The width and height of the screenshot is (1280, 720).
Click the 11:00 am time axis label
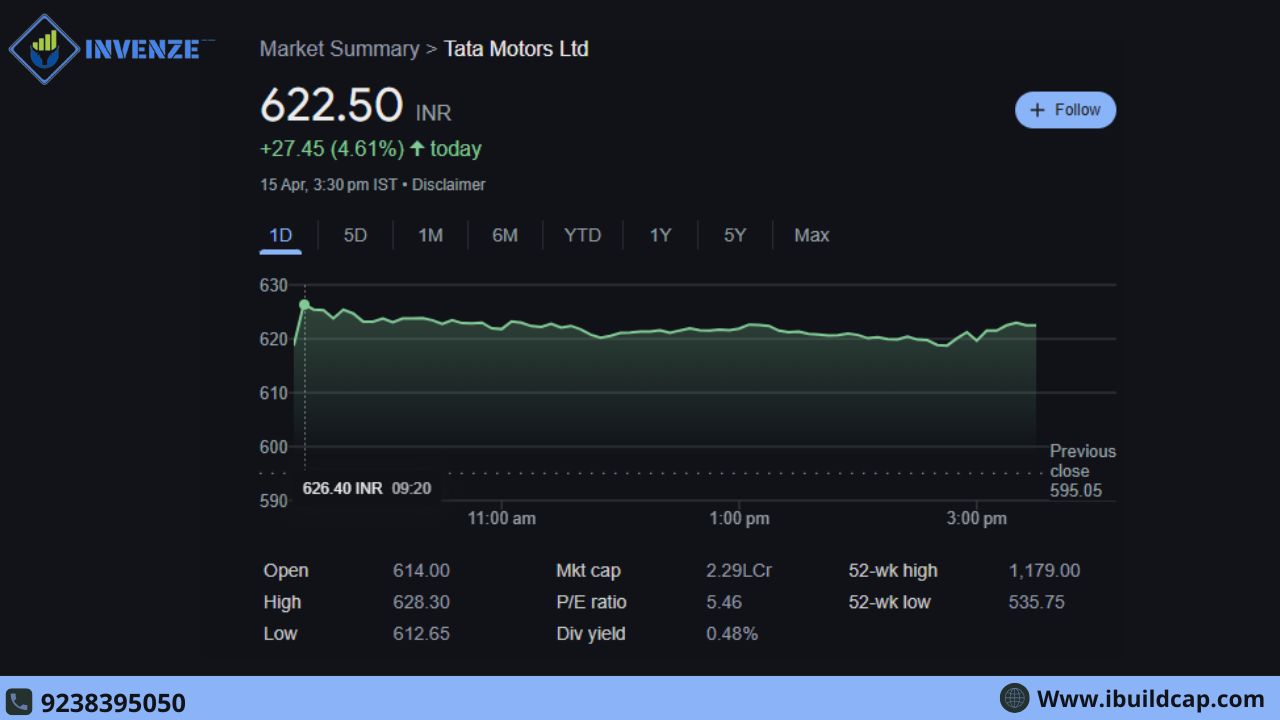[x=502, y=518]
